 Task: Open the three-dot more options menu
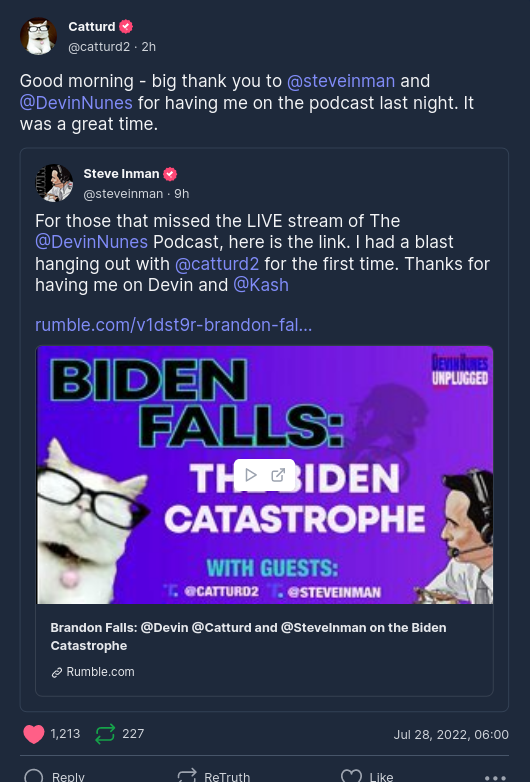(495, 778)
